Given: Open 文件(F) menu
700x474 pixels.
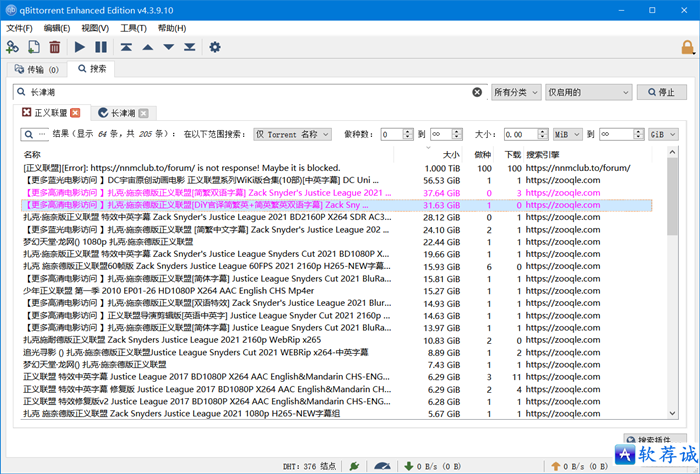Looking at the screenshot, I should (19, 28).
